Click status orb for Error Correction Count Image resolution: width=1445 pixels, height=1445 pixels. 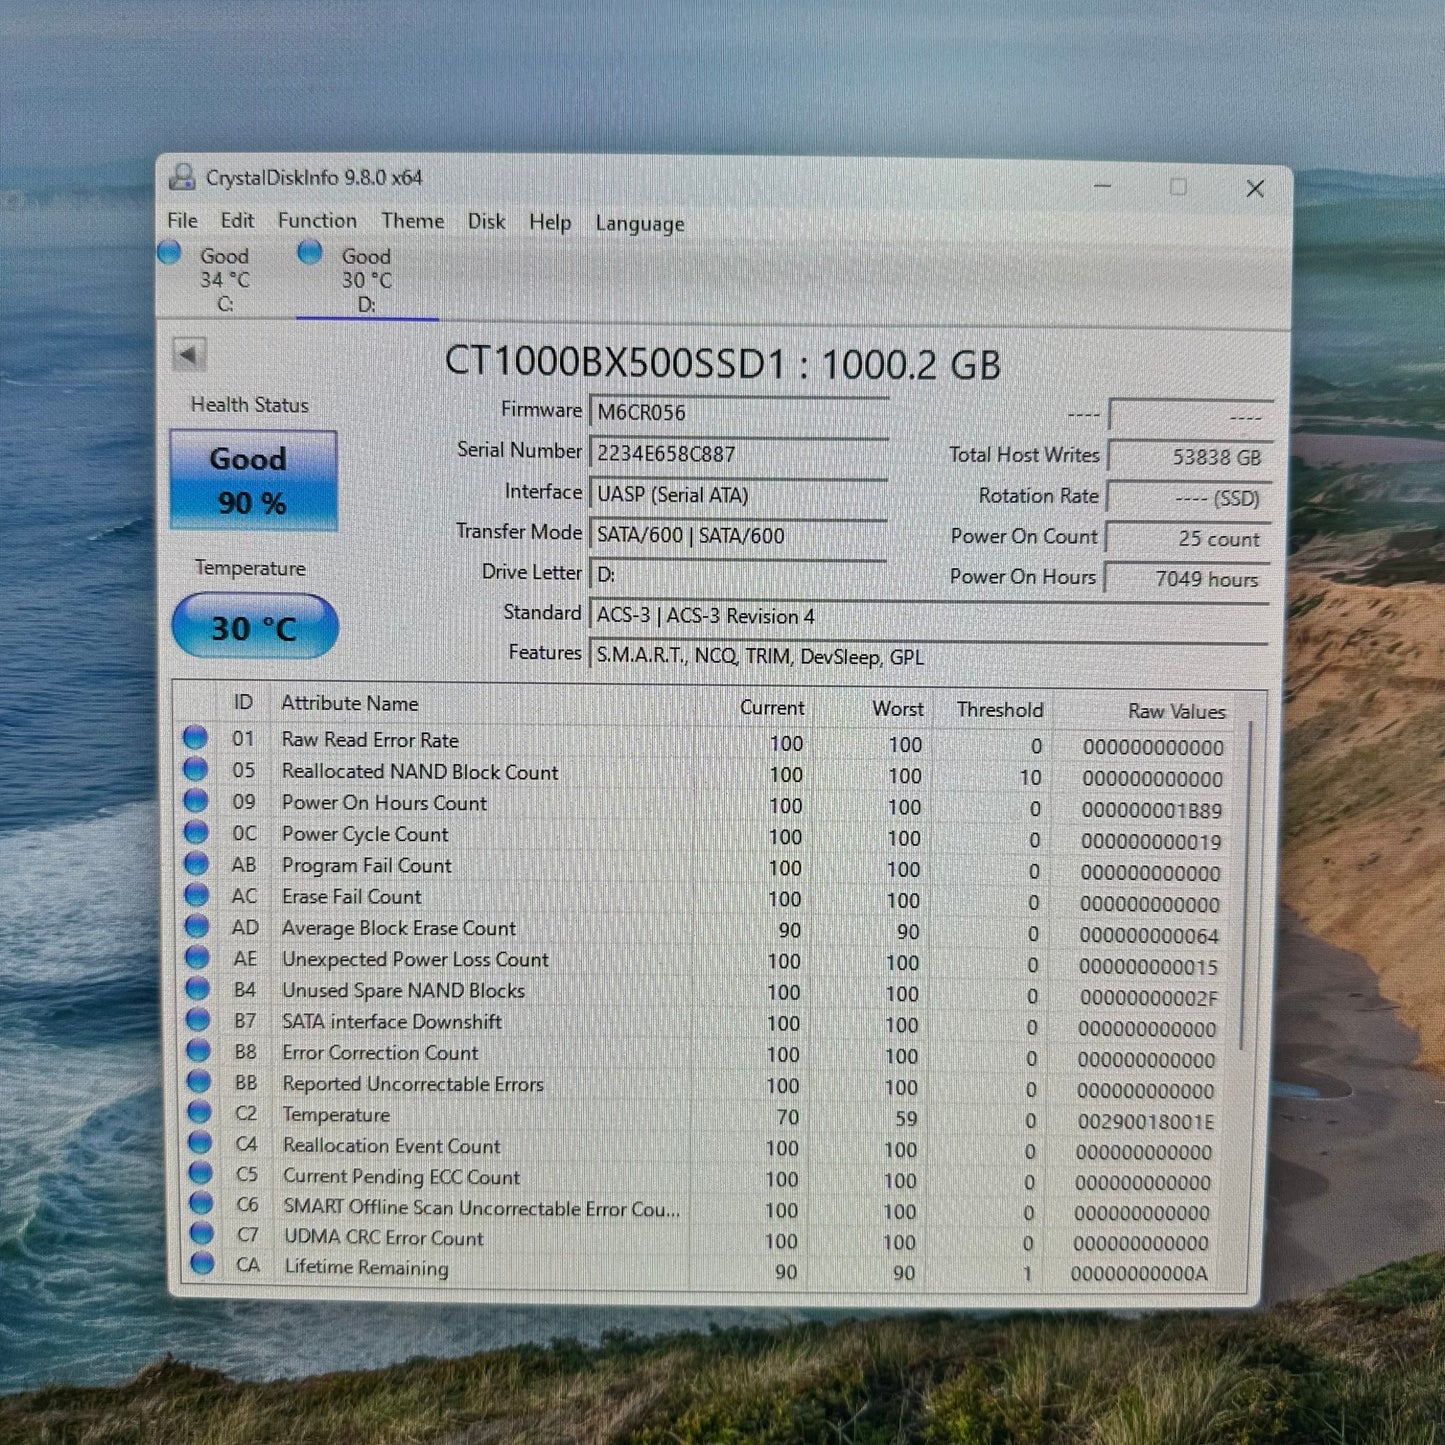[x=199, y=1050]
